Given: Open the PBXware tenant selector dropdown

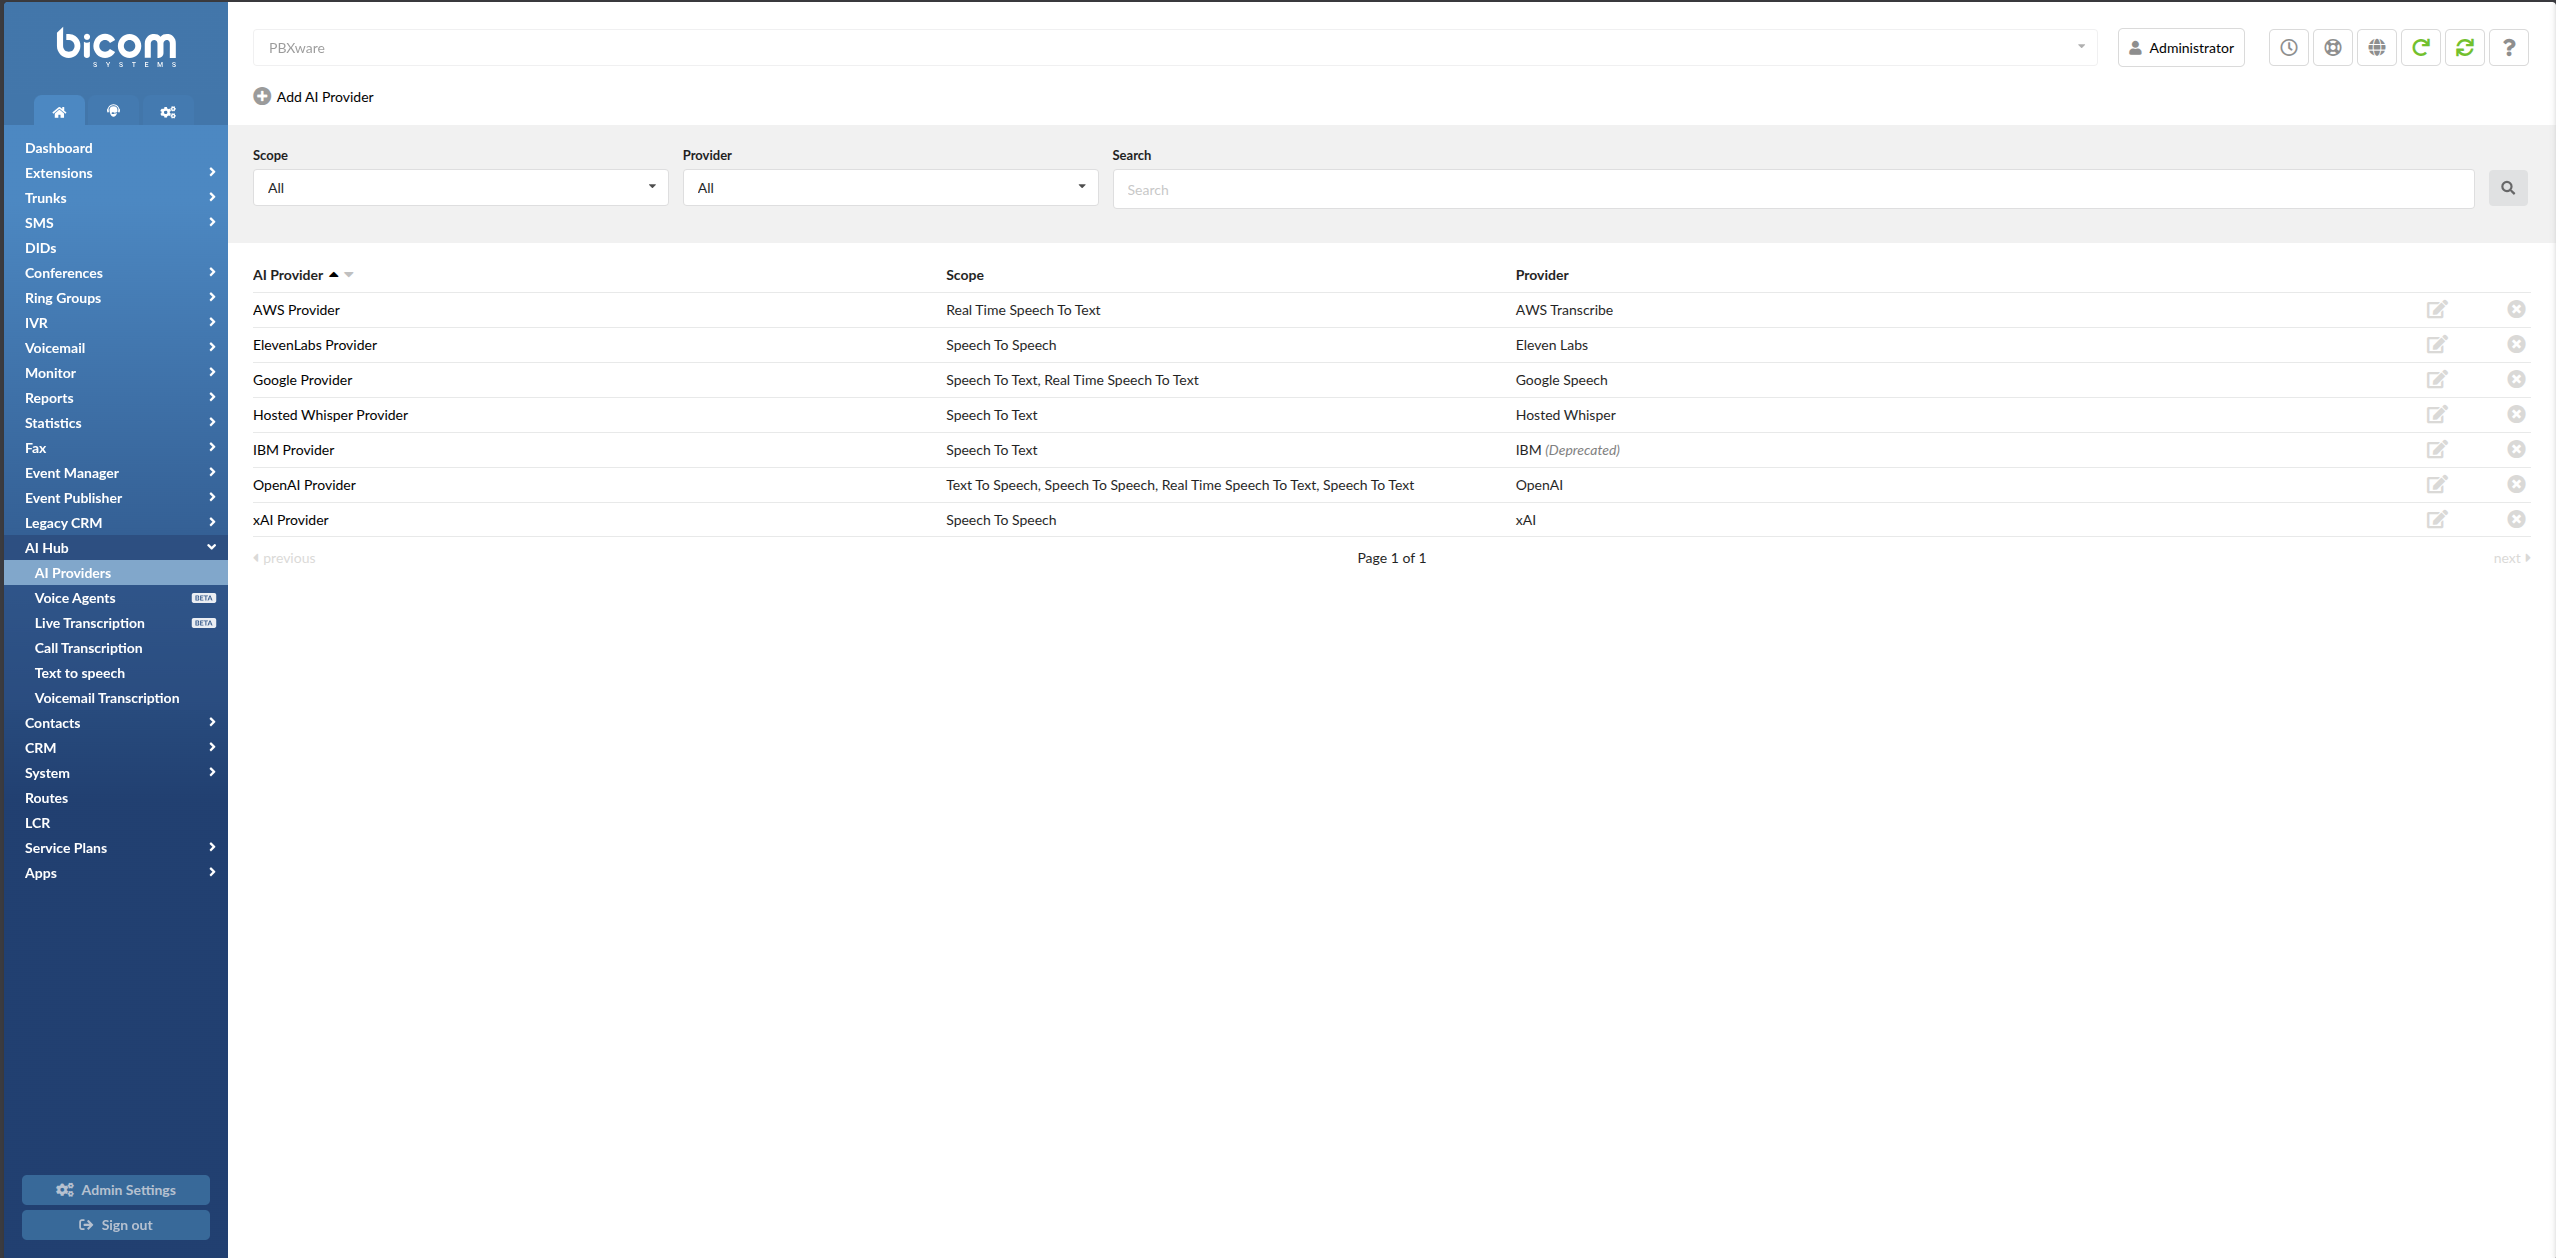Looking at the screenshot, I should [x=1175, y=48].
